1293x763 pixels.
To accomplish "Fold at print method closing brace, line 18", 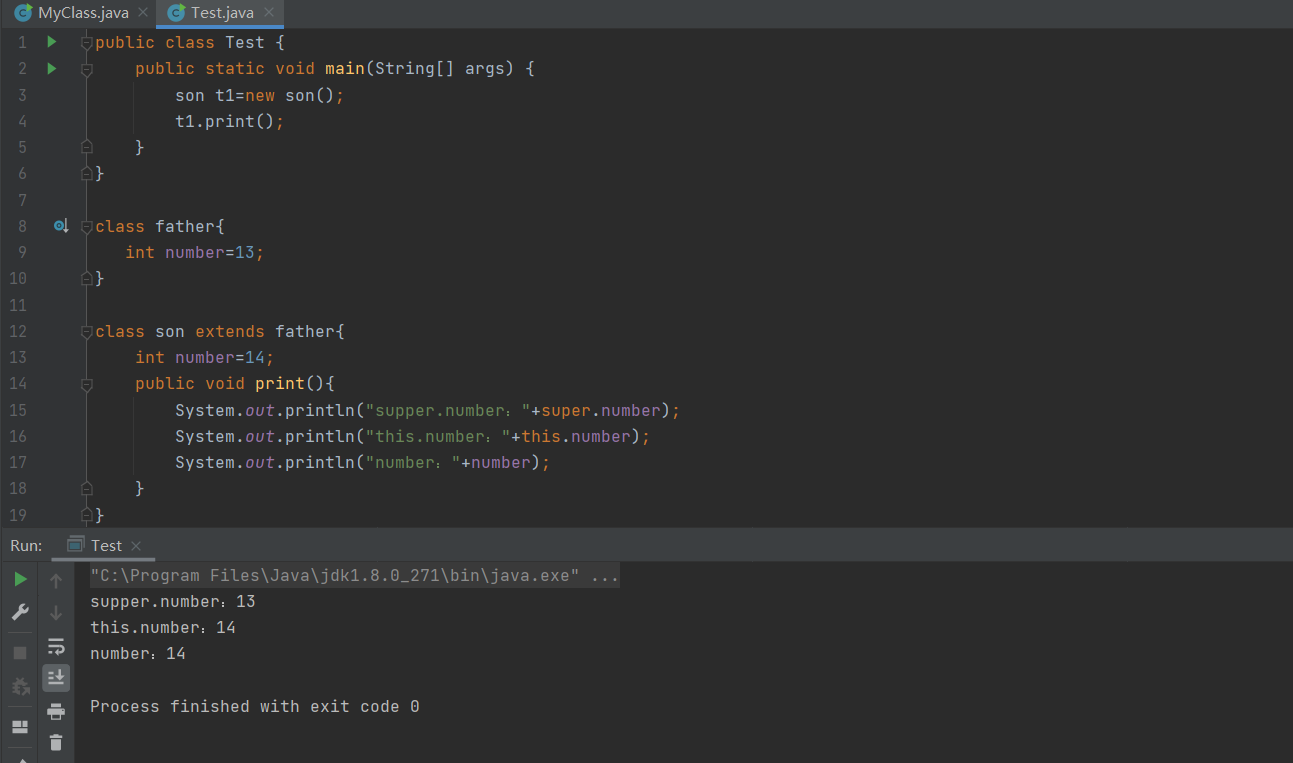I will [87, 488].
